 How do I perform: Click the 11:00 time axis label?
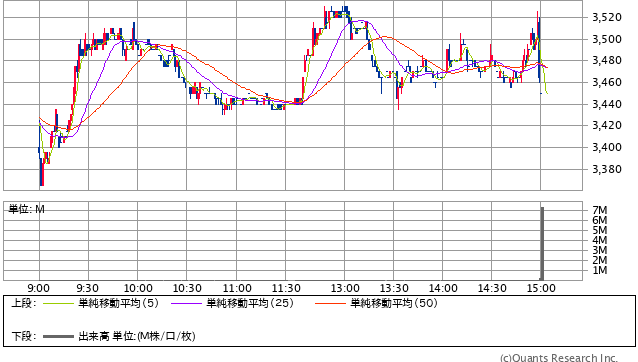237,288
